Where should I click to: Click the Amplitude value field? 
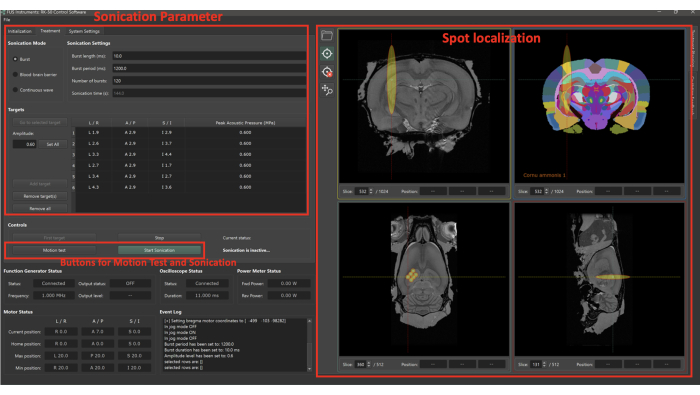point(25,144)
